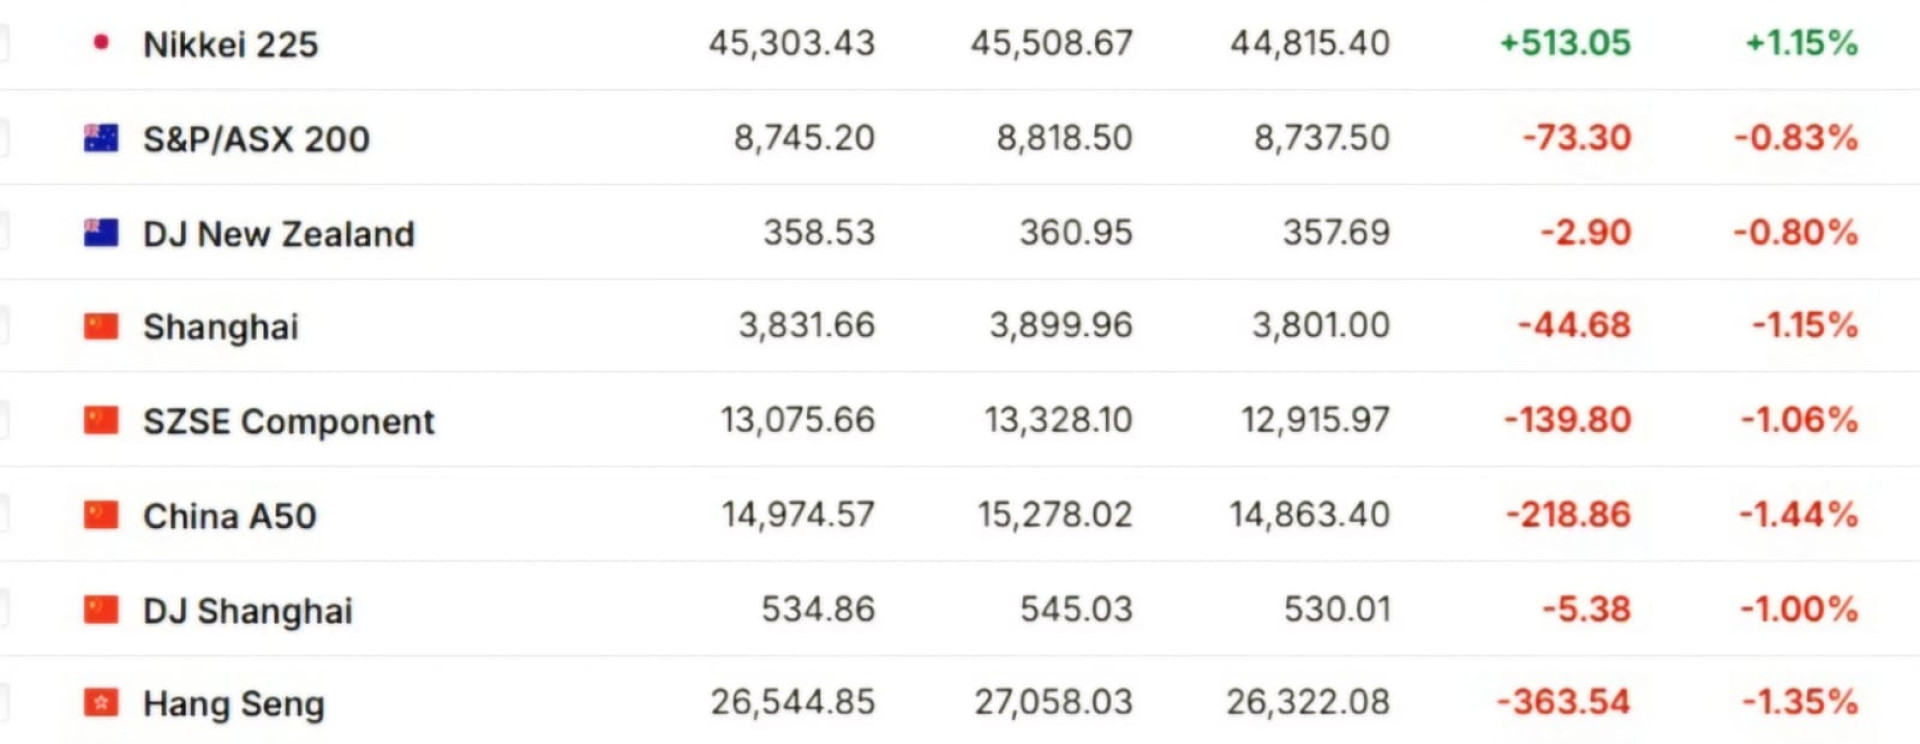This screenshot has height=744, width=1920.
Task: Click the China flag beside Shanghai
Action: (x=101, y=327)
